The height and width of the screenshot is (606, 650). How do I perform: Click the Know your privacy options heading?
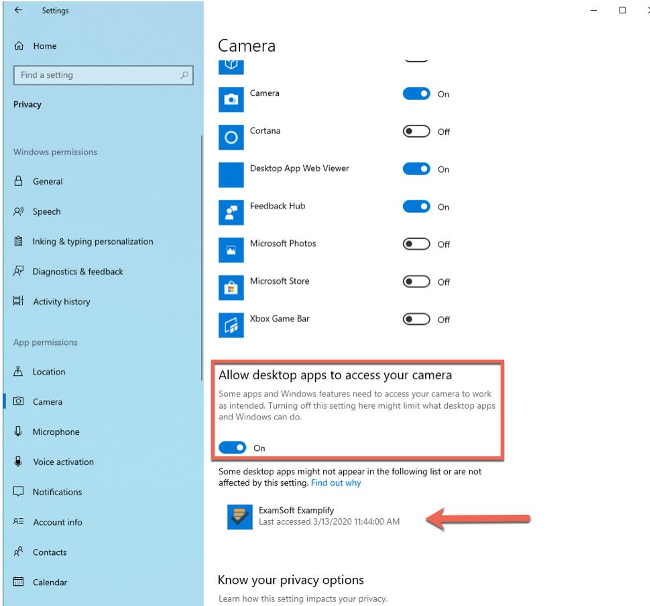291,579
